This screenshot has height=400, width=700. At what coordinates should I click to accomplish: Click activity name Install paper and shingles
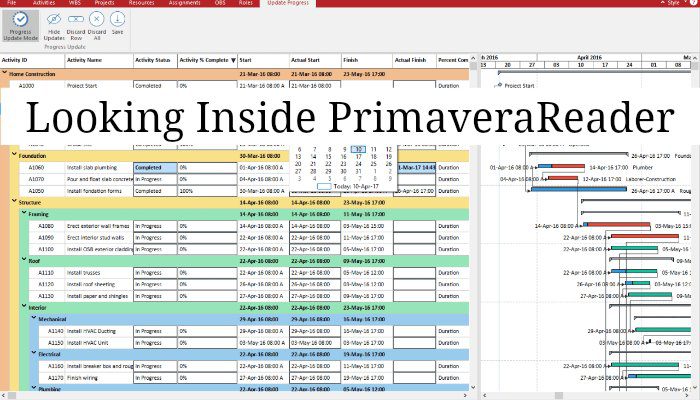(x=97, y=296)
